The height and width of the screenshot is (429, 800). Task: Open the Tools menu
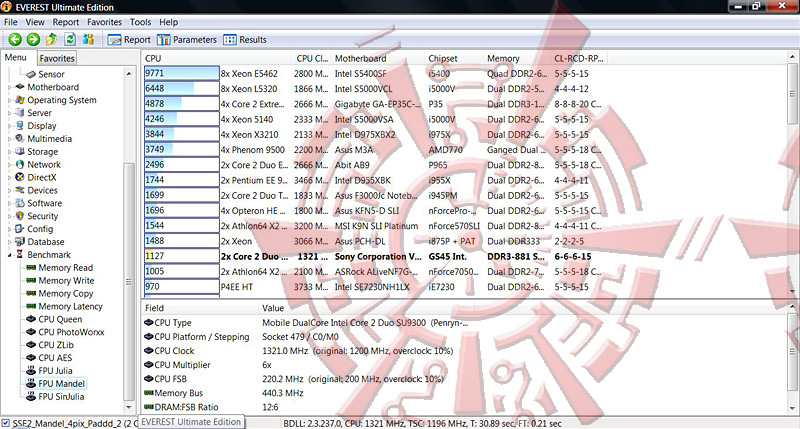(x=140, y=22)
